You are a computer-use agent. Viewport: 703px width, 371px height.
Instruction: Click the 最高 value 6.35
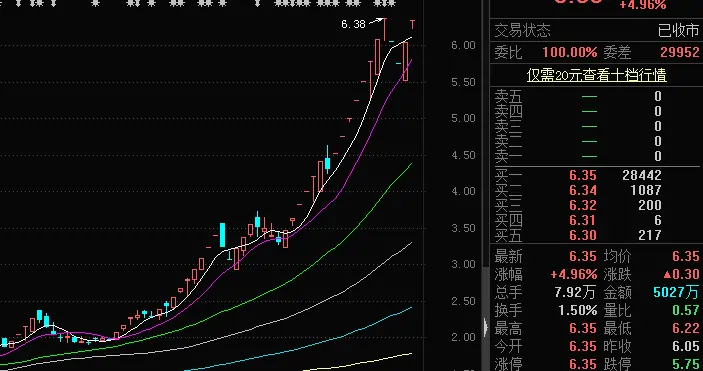[583, 329]
